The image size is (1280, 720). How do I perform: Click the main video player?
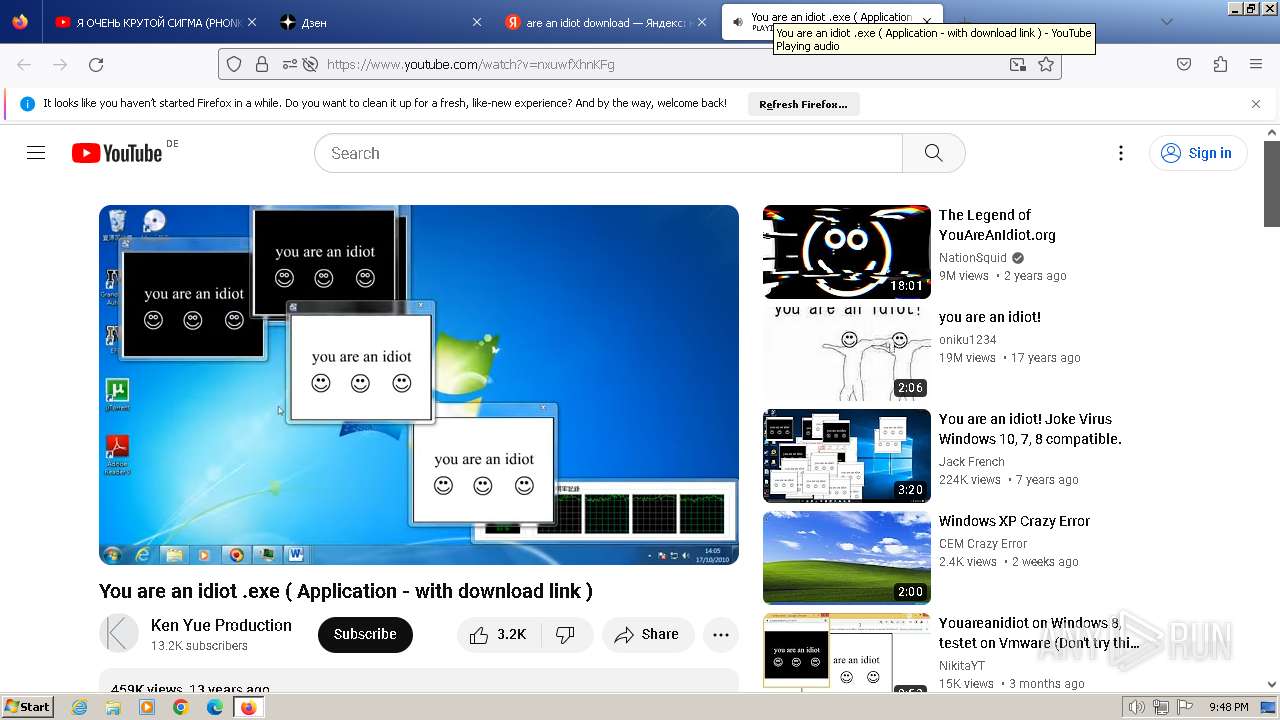point(419,385)
